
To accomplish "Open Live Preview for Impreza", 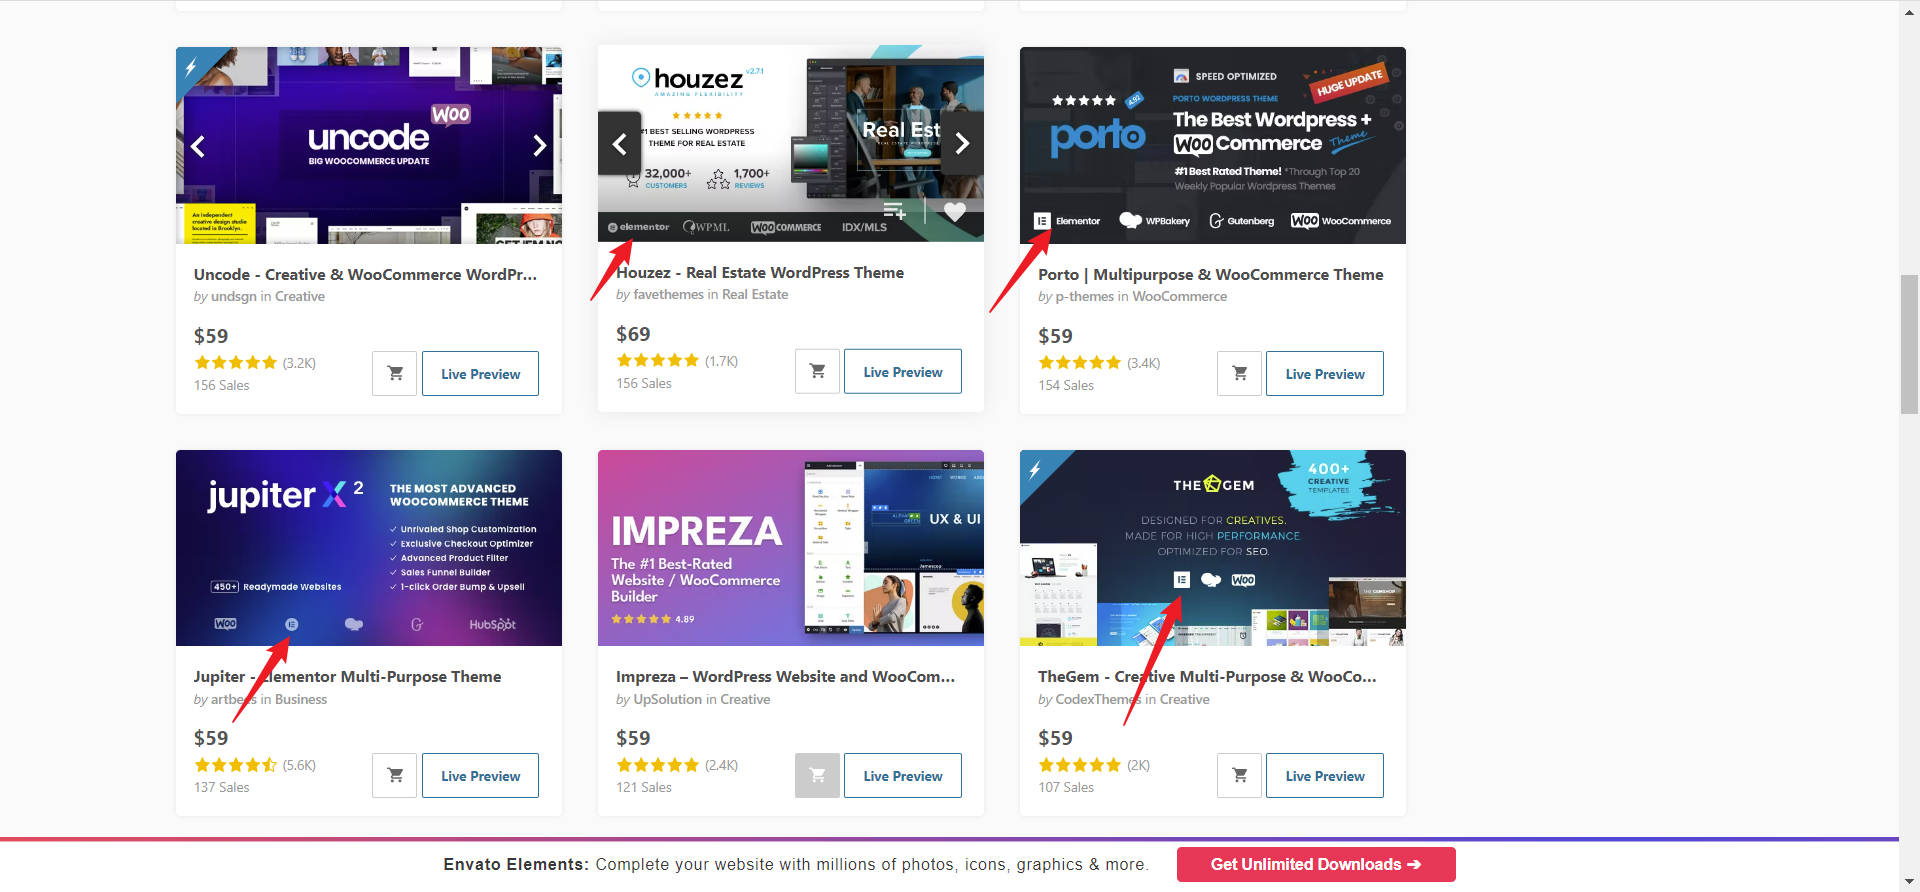I will click(x=903, y=775).
